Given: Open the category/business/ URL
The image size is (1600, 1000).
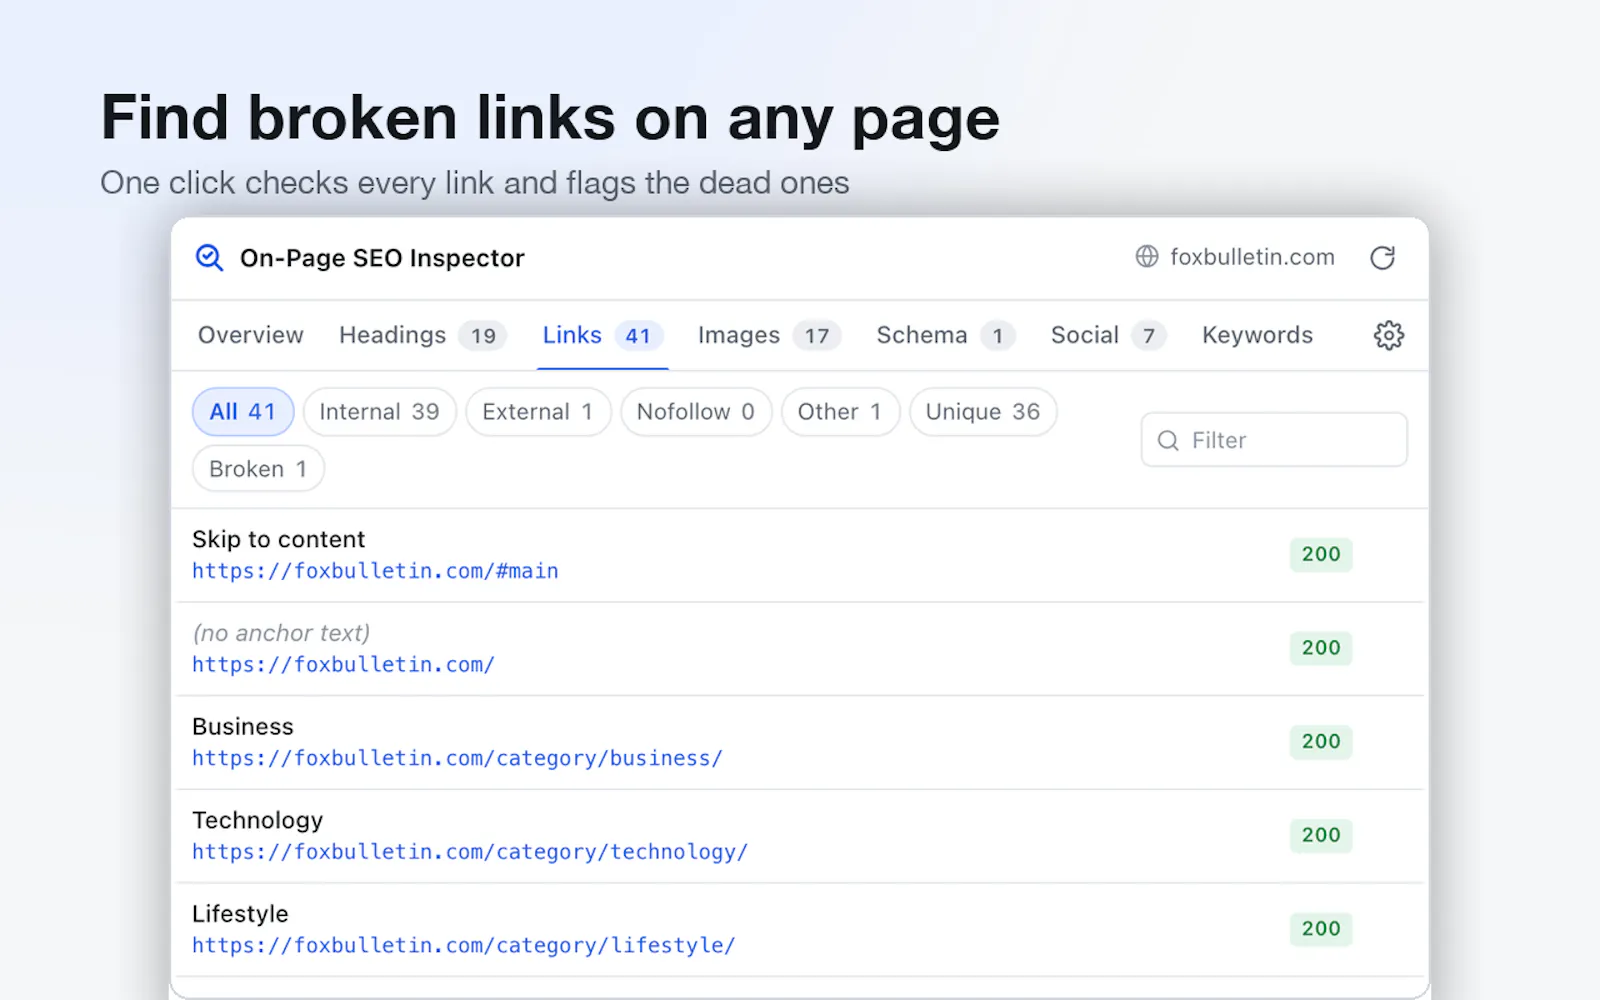Looking at the screenshot, I should point(457,759).
